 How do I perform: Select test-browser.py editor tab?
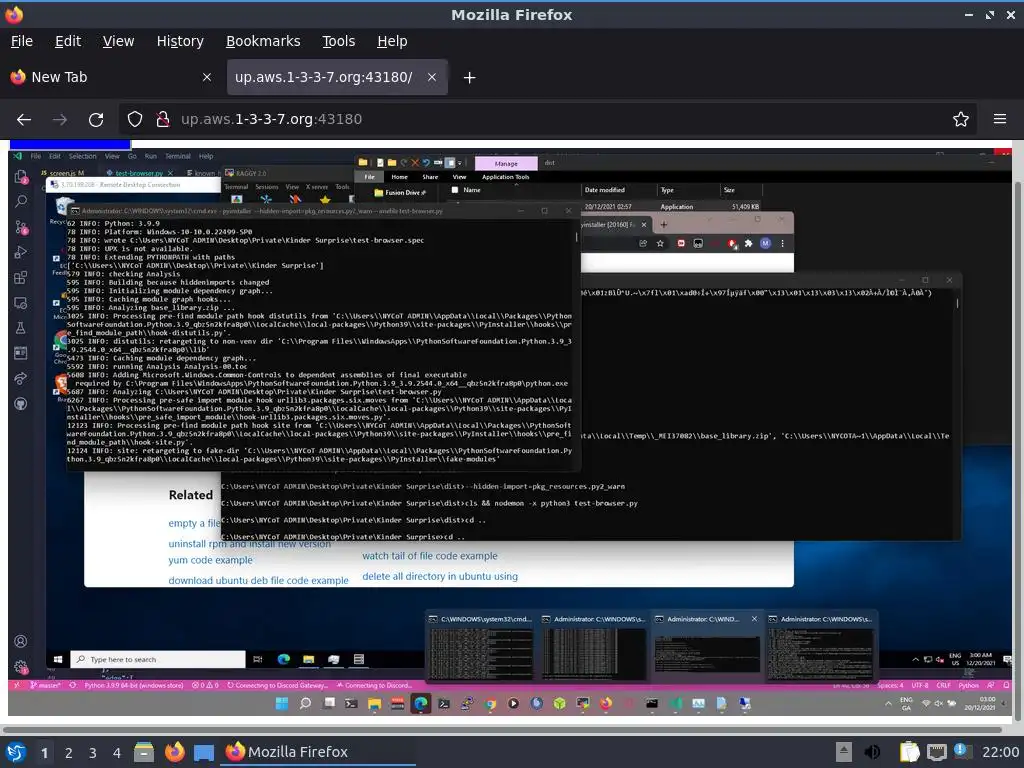[139, 173]
